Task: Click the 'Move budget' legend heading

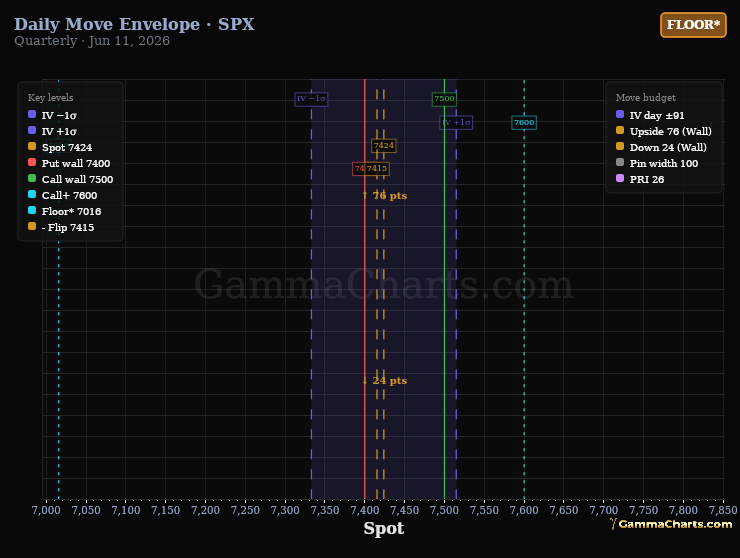Action: point(646,97)
